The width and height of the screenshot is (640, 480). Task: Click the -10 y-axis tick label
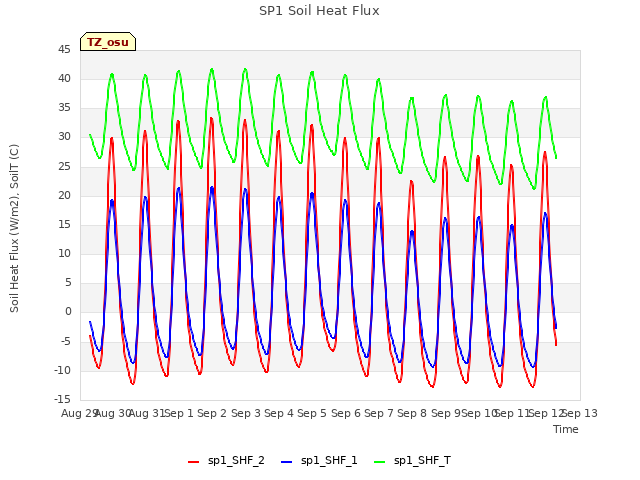(x=62, y=370)
